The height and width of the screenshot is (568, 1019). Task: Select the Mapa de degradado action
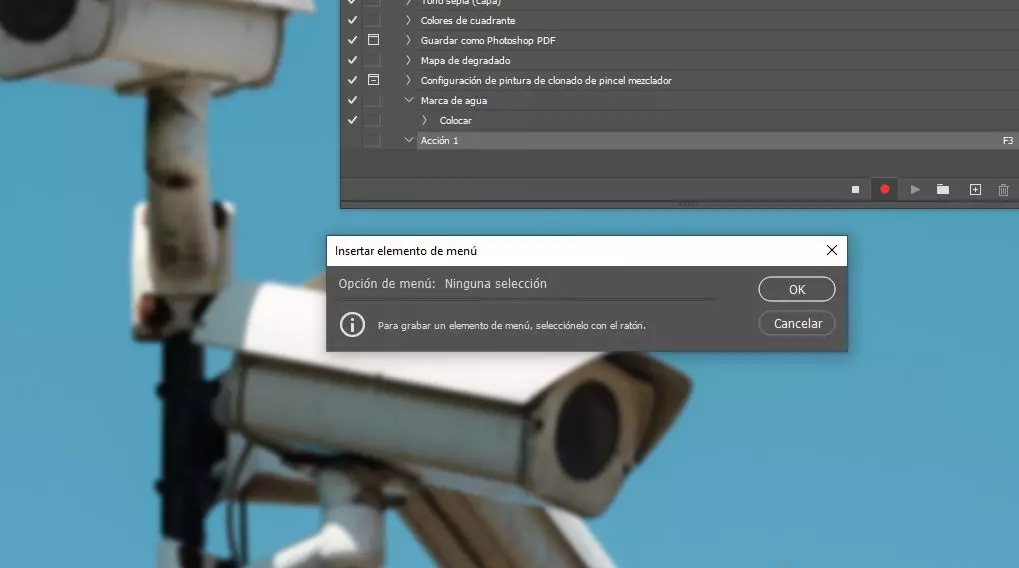[x=465, y=60]
